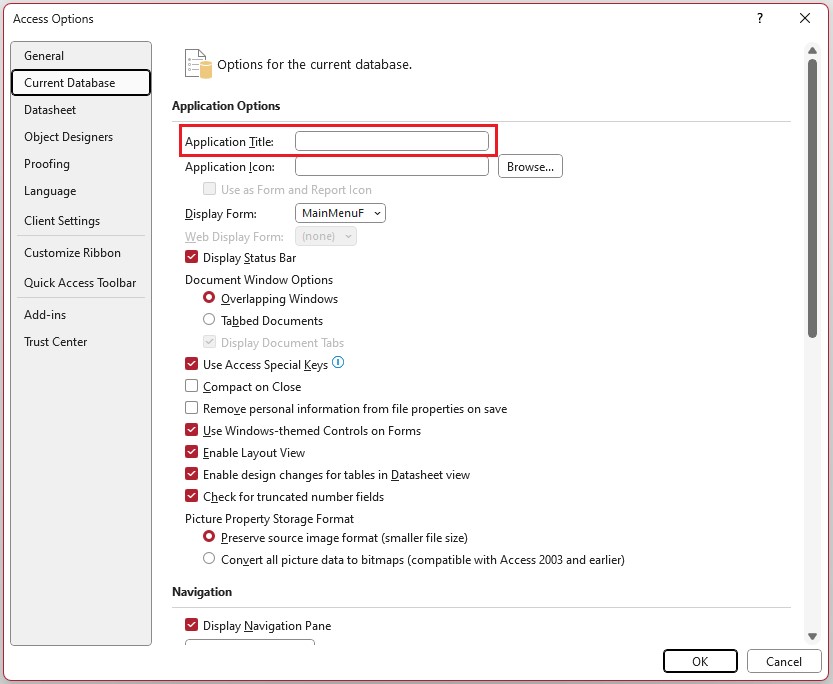Click the Help question mark icon

click(760, 18)
